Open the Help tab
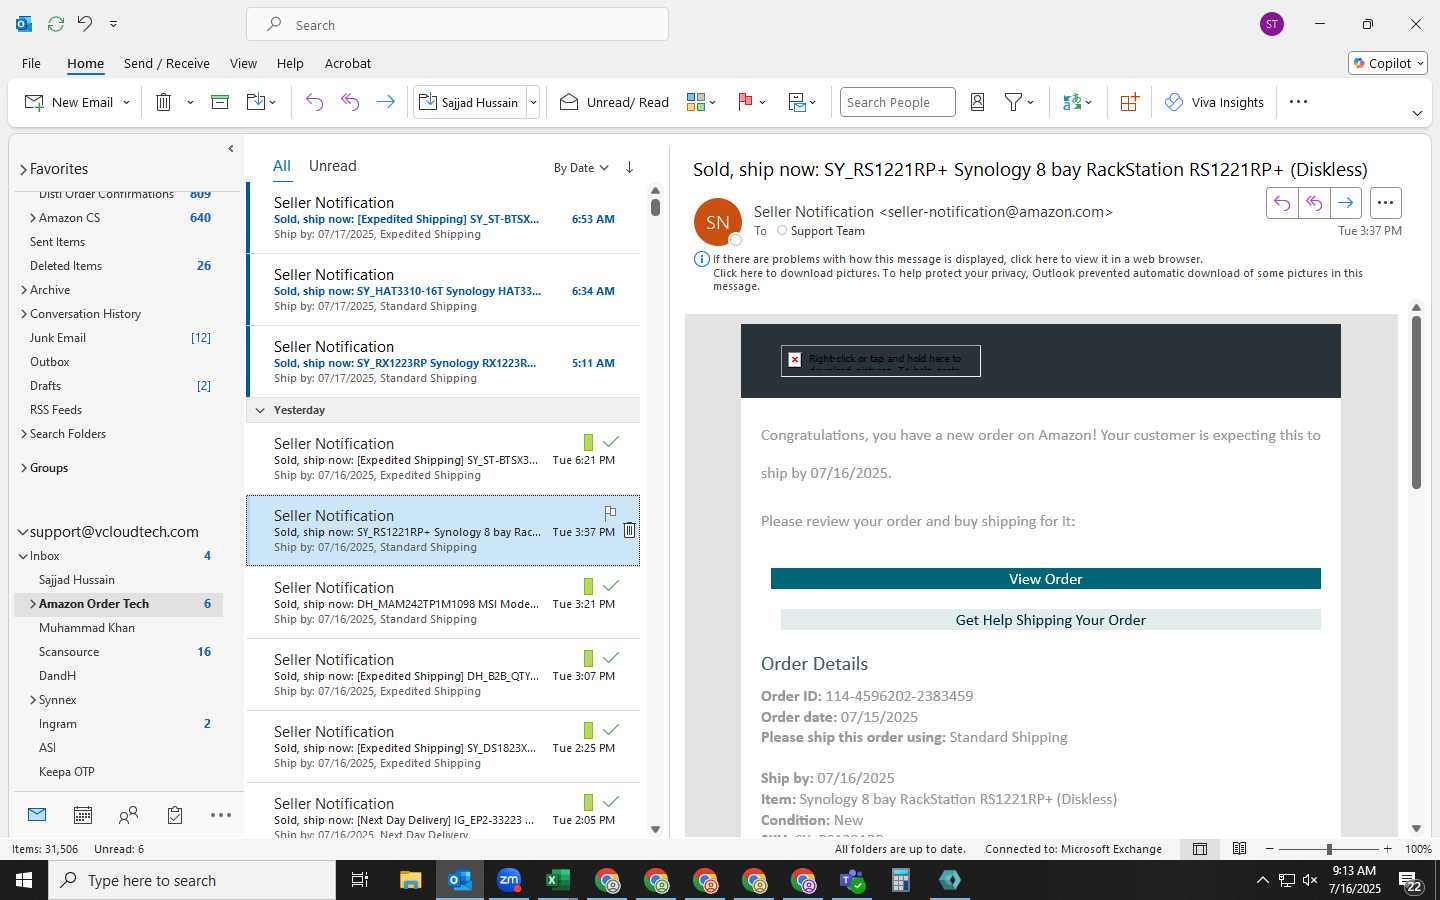Screen dimensions: 1440x900 [x=290, y=63]
